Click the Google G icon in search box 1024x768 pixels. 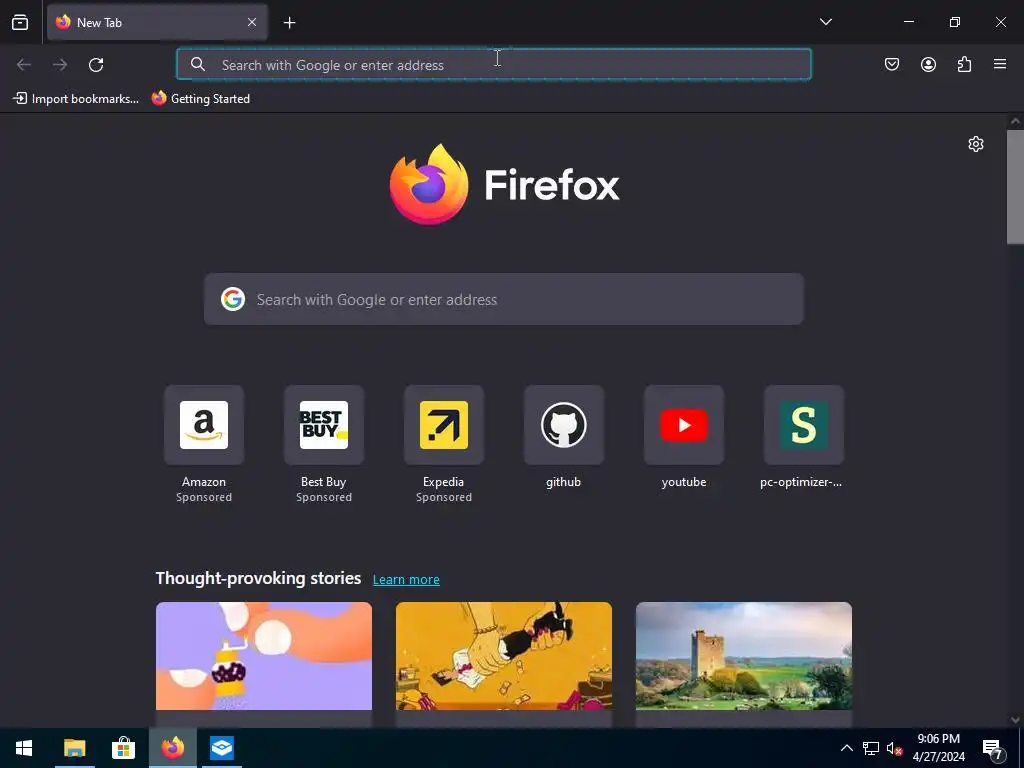(x=232, y=299)
